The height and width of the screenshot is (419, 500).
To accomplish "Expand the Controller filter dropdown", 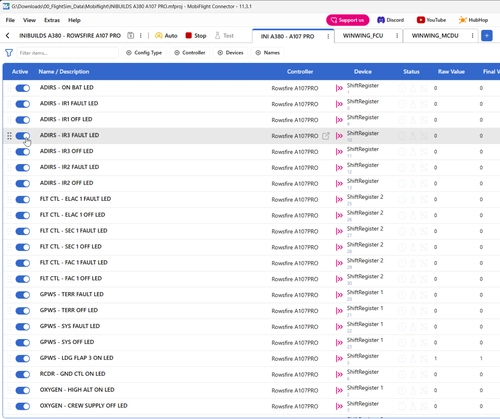I will [190, 53].
